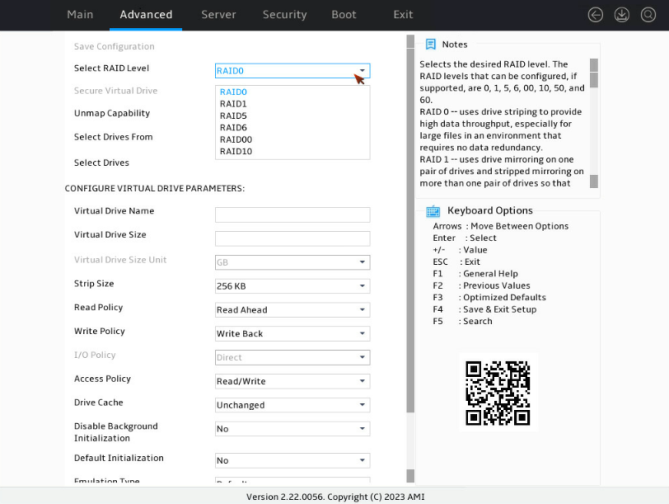Screen dimensions: 669x504
Task: Click the Notes panel scrollbar
Action: (593, 123)
